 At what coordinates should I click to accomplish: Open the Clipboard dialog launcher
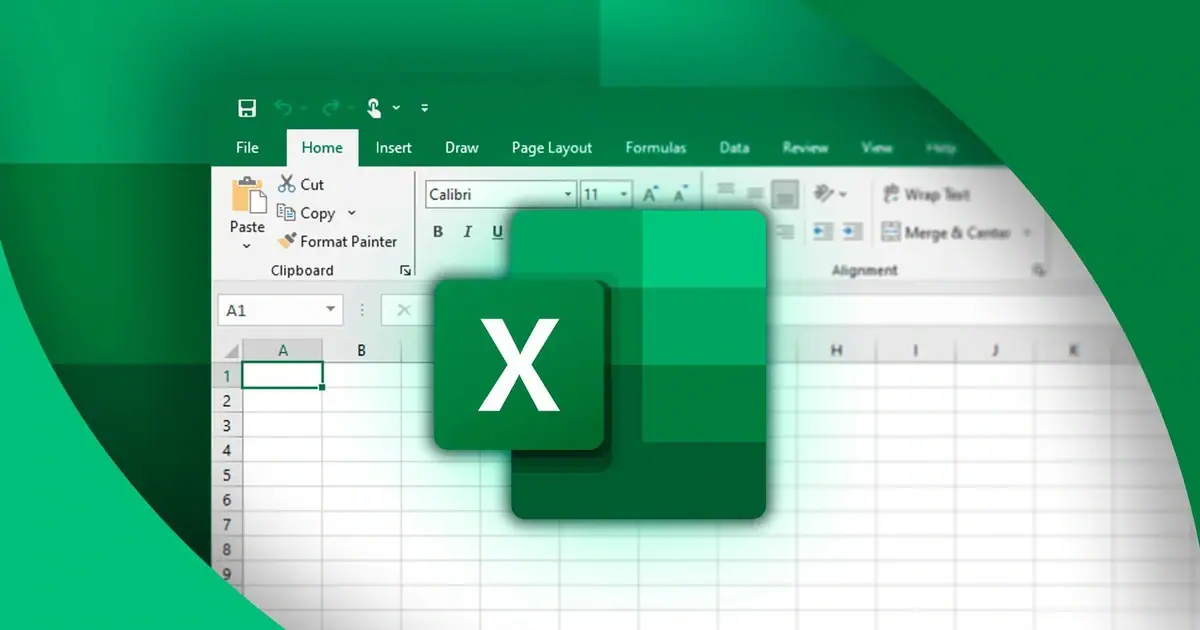(x=406, y=269)
